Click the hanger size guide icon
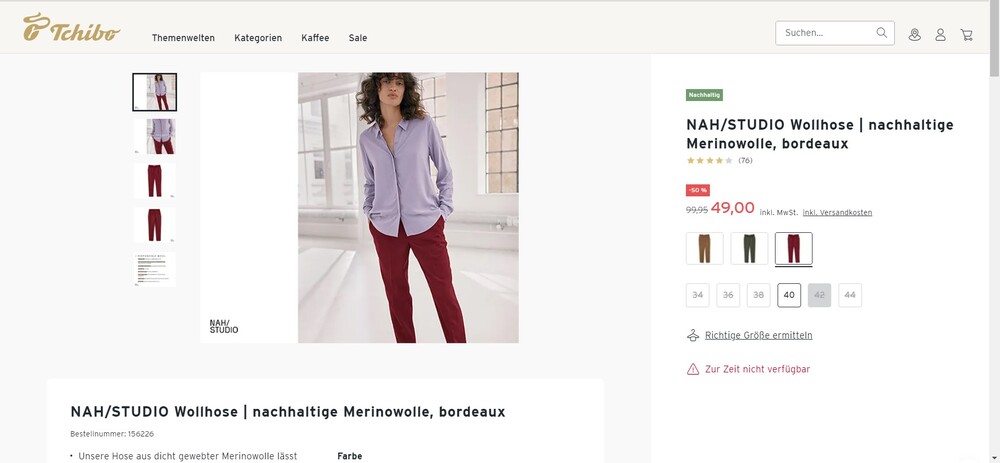1000x463 pixels. click(693, 335)
